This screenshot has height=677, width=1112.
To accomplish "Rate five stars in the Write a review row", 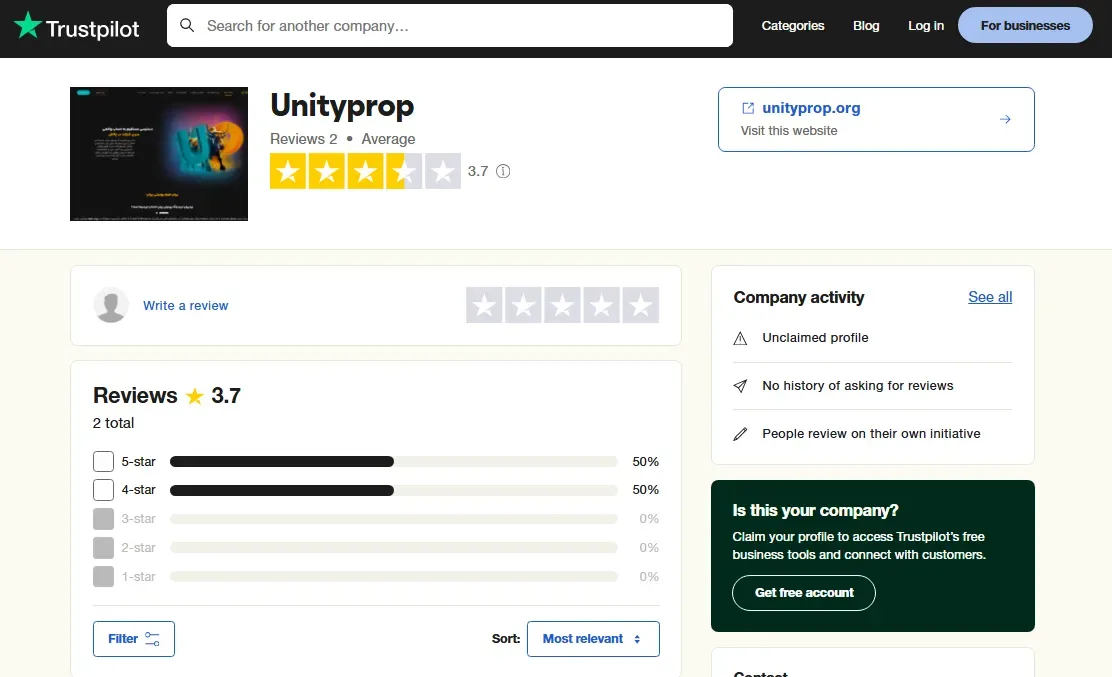I will click(640, 306).
